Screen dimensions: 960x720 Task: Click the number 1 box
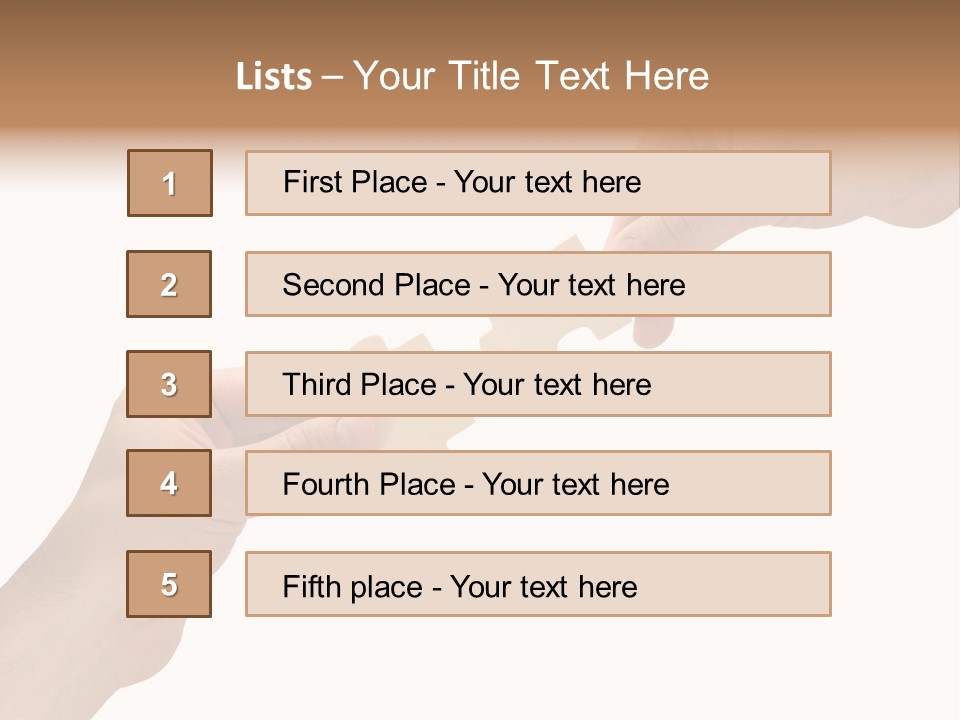[170, 183]
